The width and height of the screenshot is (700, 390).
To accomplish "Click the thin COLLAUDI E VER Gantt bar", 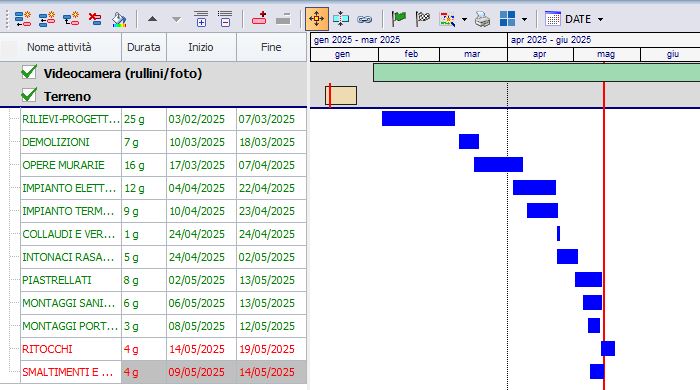I will pyautogui.click(x=558, y=233).
